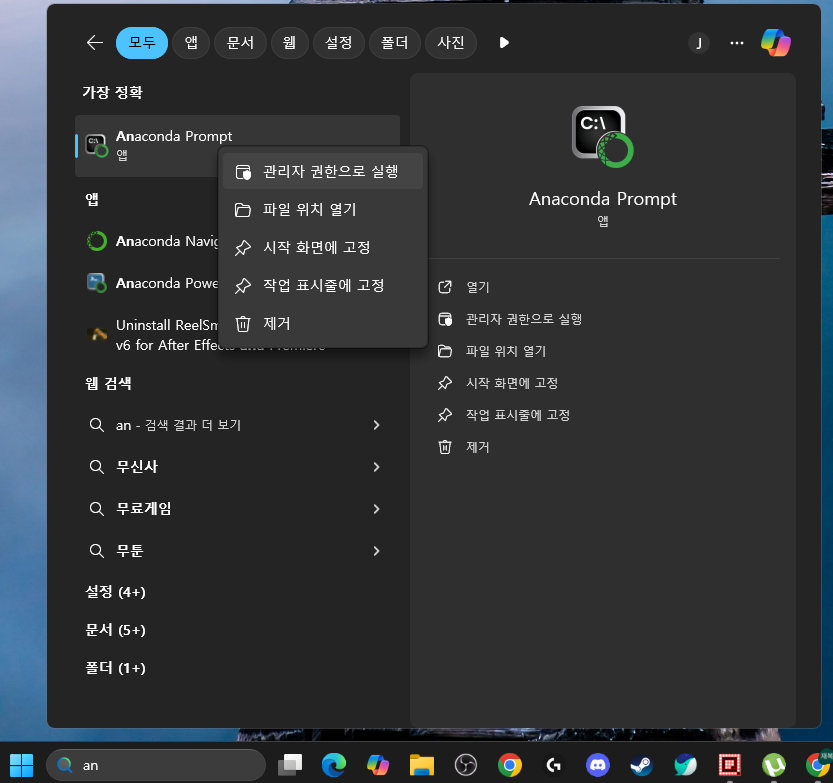Expand the 폴더 (1+) results group
Viewport: 833px width, 783px height.
coord(115,668)
